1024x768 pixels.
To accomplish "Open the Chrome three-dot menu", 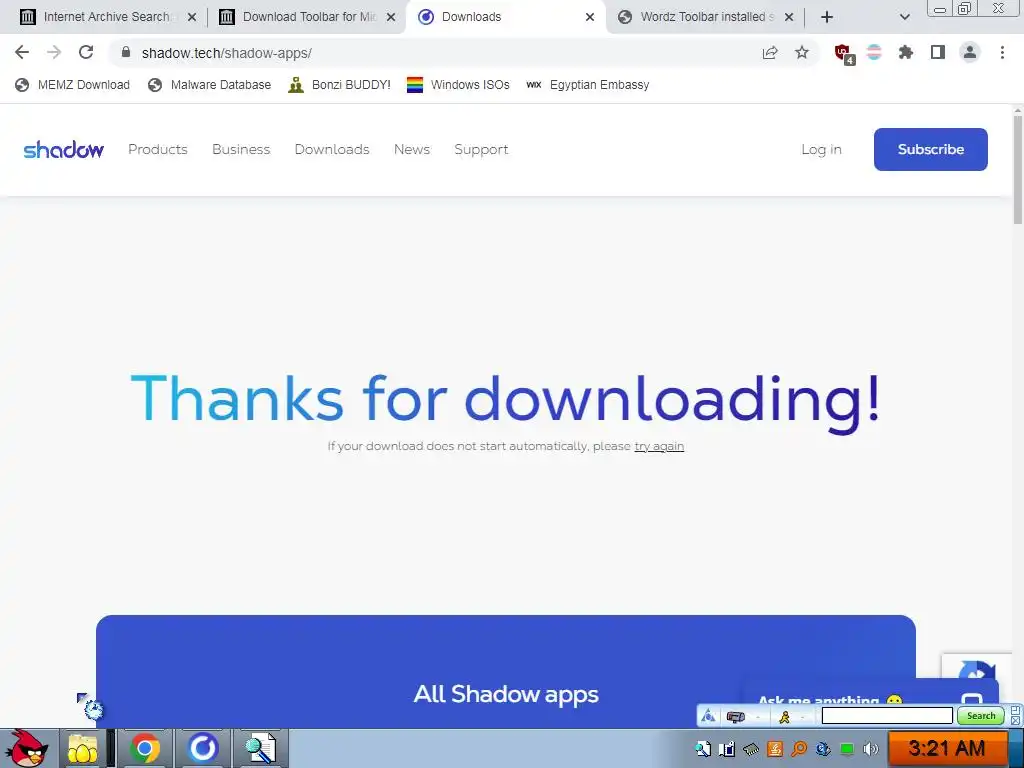I will 1002,52.
